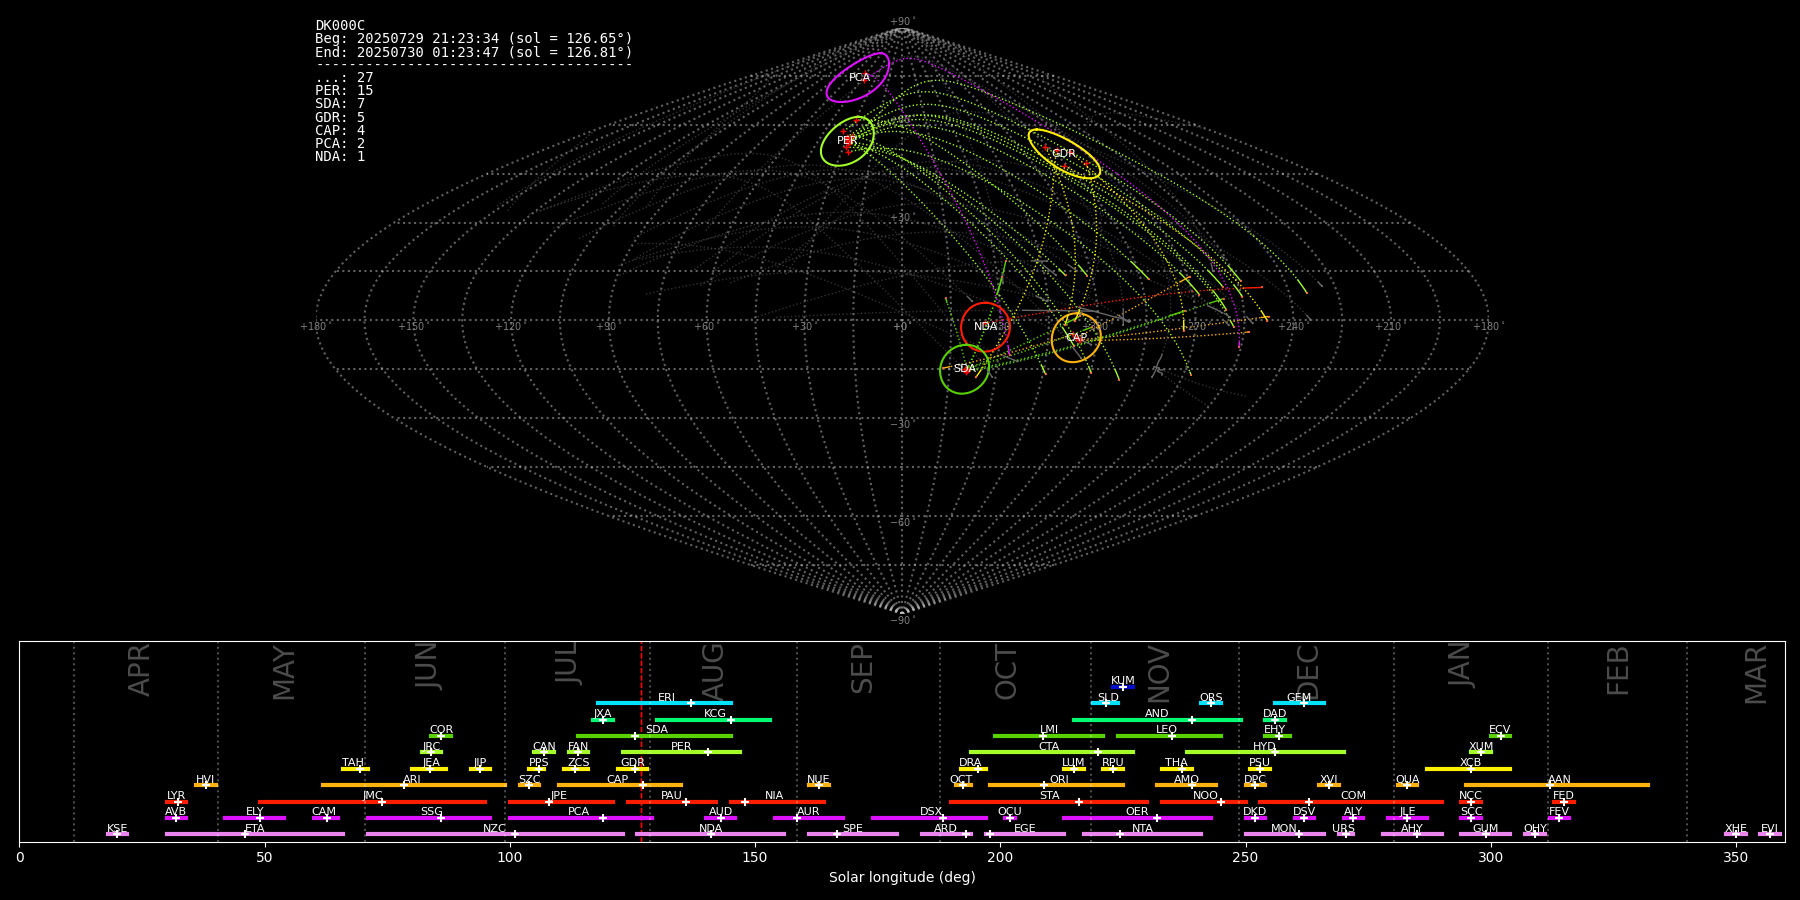This screenshot has width=1800, height=900.
Task: Click the KSE shower label in timeline
Action: point(117,829)
